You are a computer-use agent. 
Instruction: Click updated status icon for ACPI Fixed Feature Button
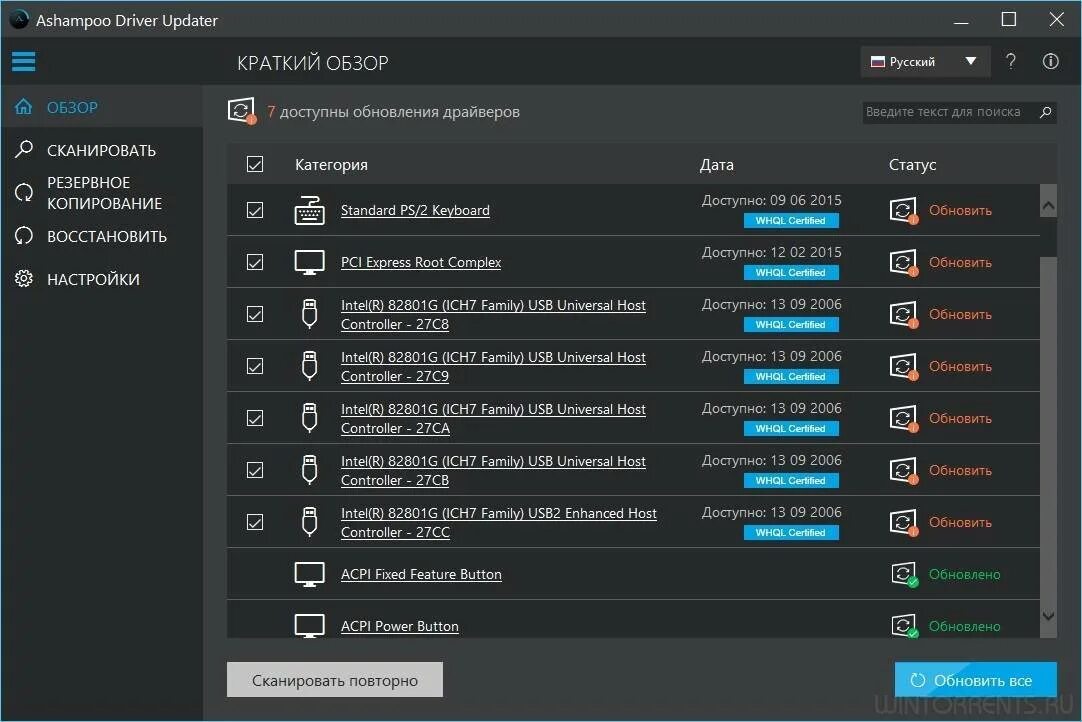tap(903, 574)
